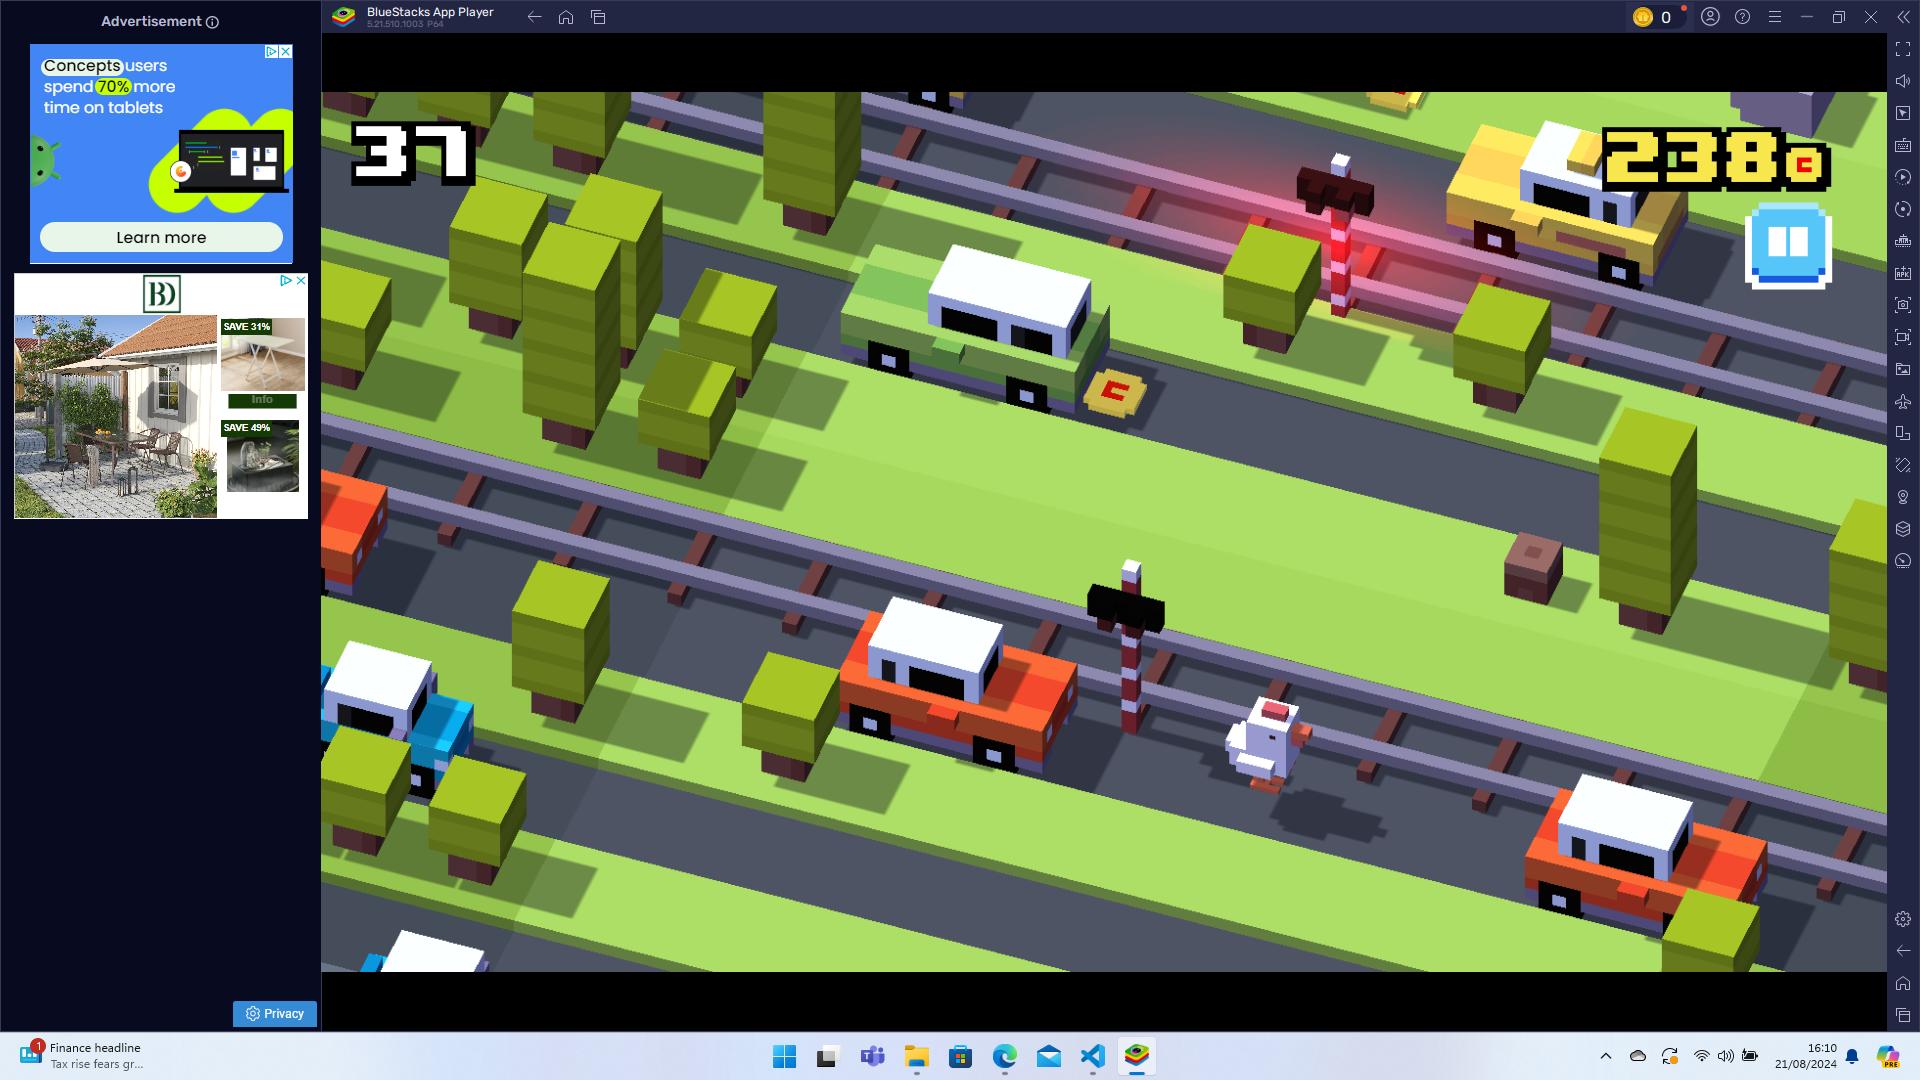Click the Install APK icon

[x=1903, y=273]
